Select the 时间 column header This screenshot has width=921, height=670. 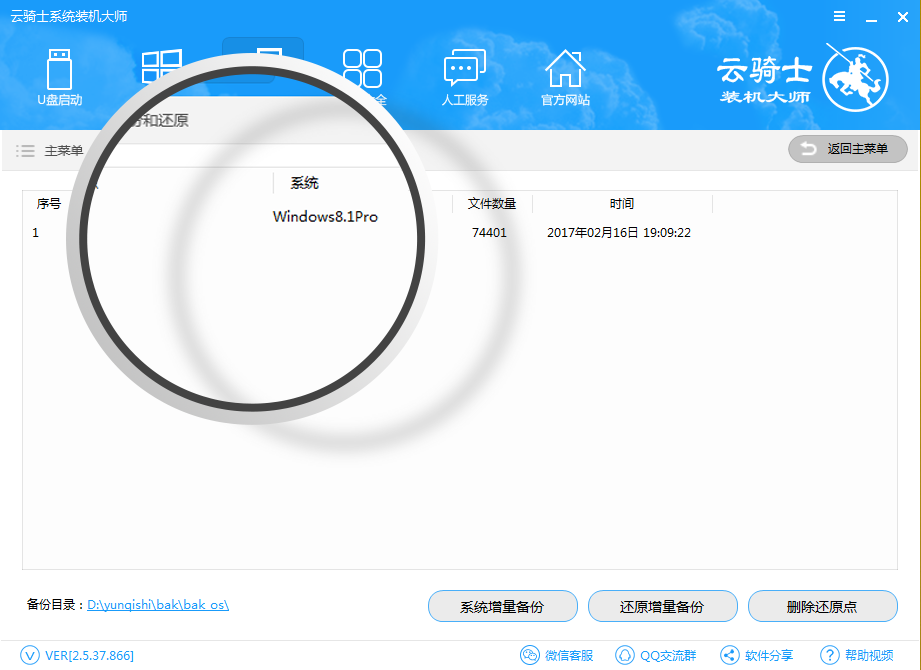pyautogui.click(x=621, y=204)
